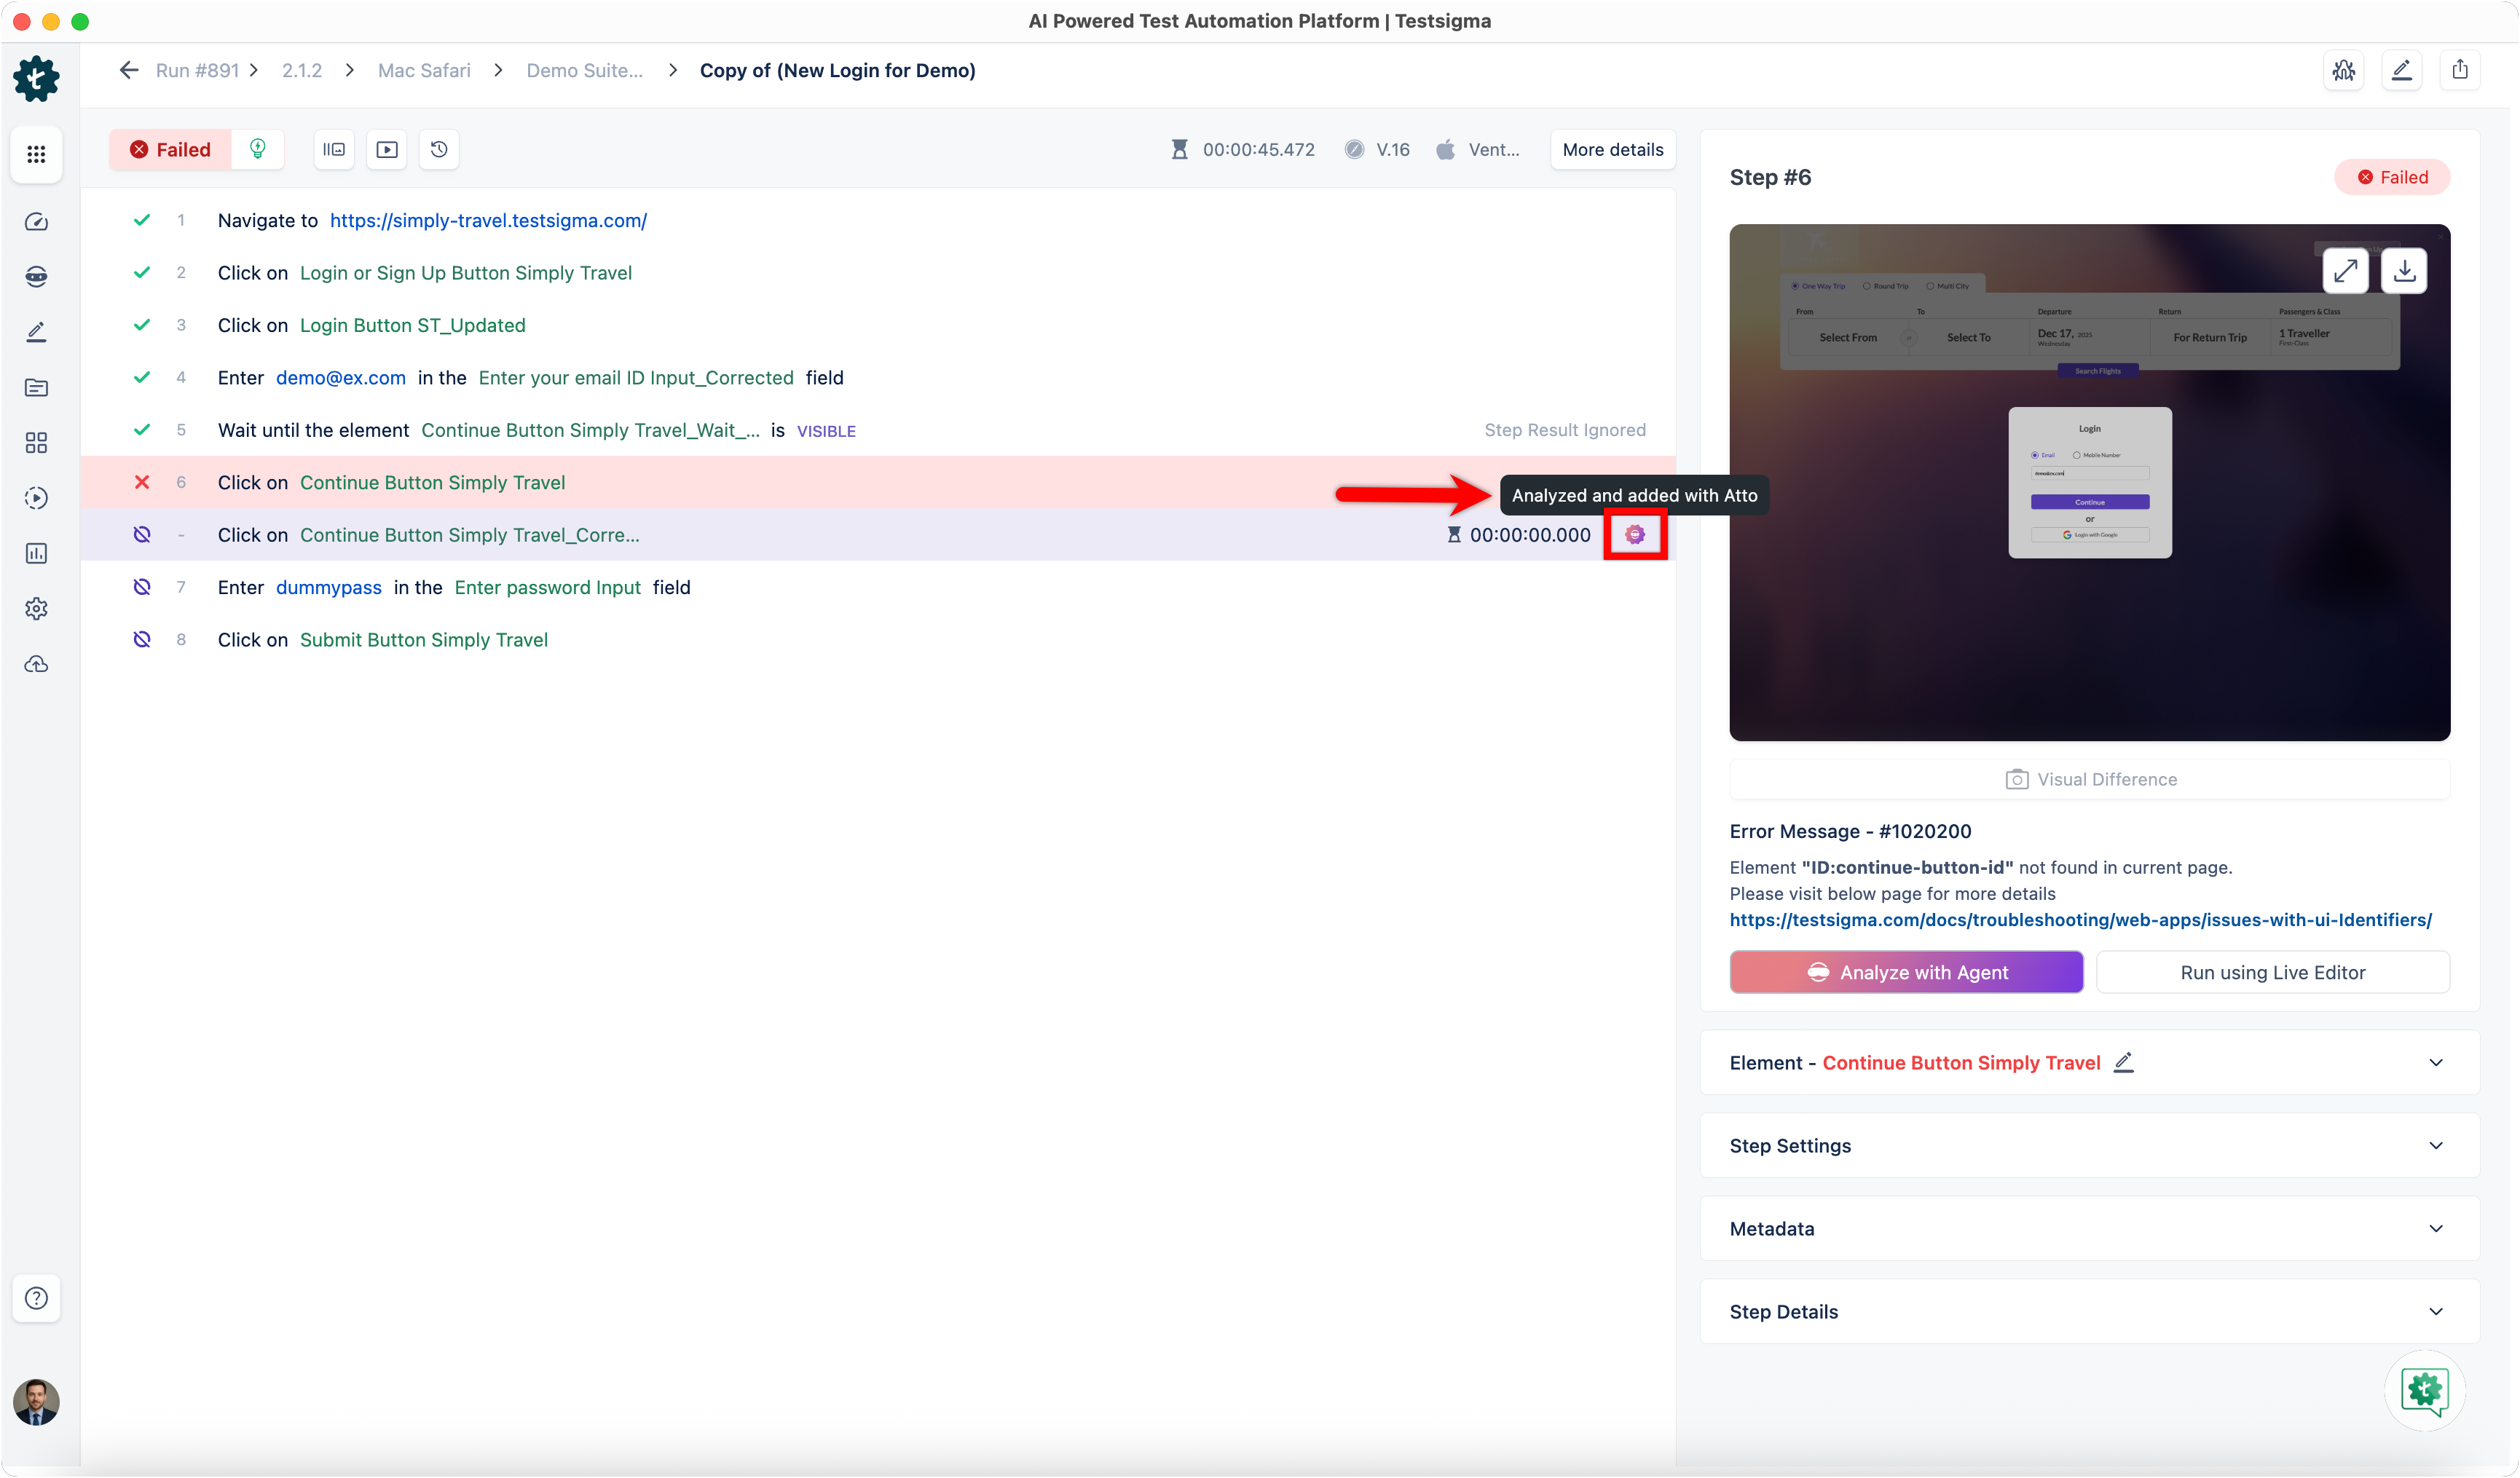Click Analyze with Agent button
Viewport: 2520px width, 1478px height.
click(1906, 972)
